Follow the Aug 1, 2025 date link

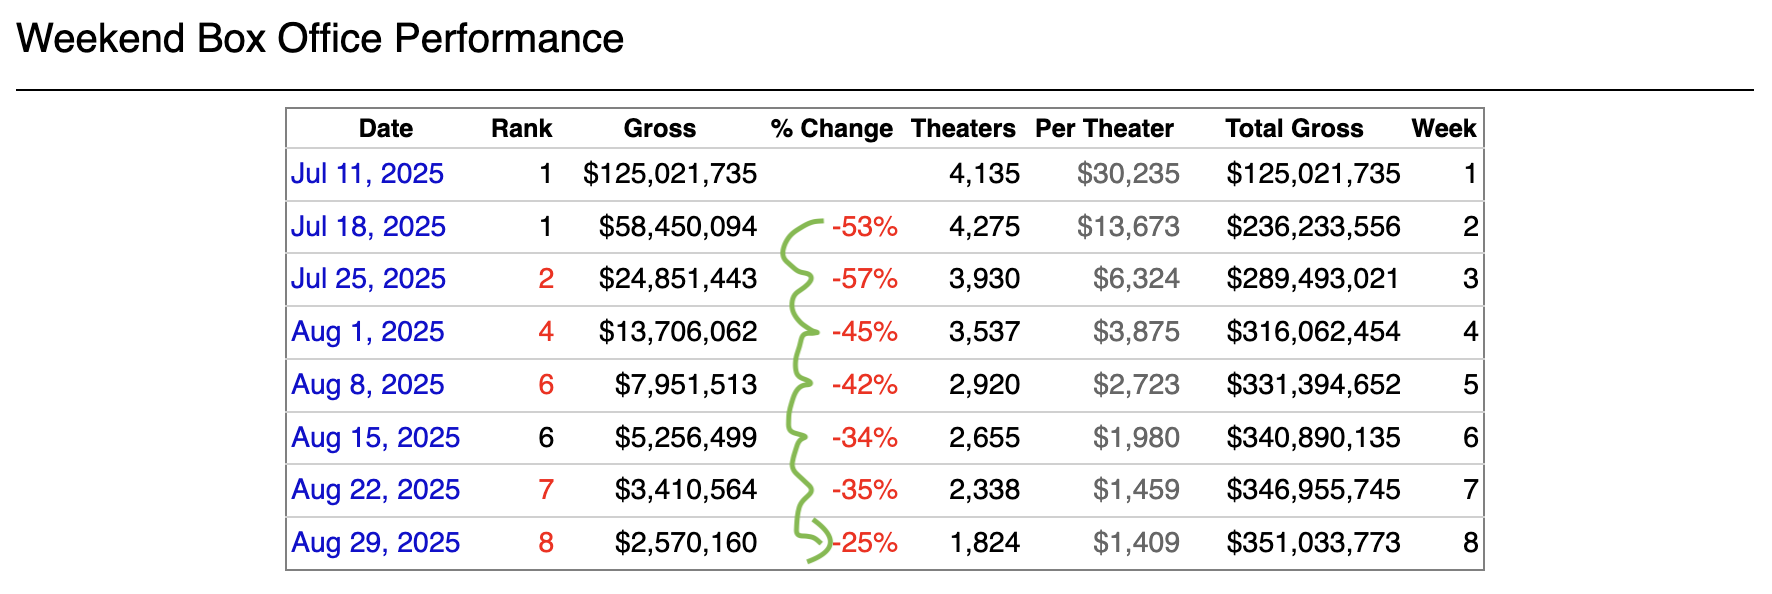[367, 332]
